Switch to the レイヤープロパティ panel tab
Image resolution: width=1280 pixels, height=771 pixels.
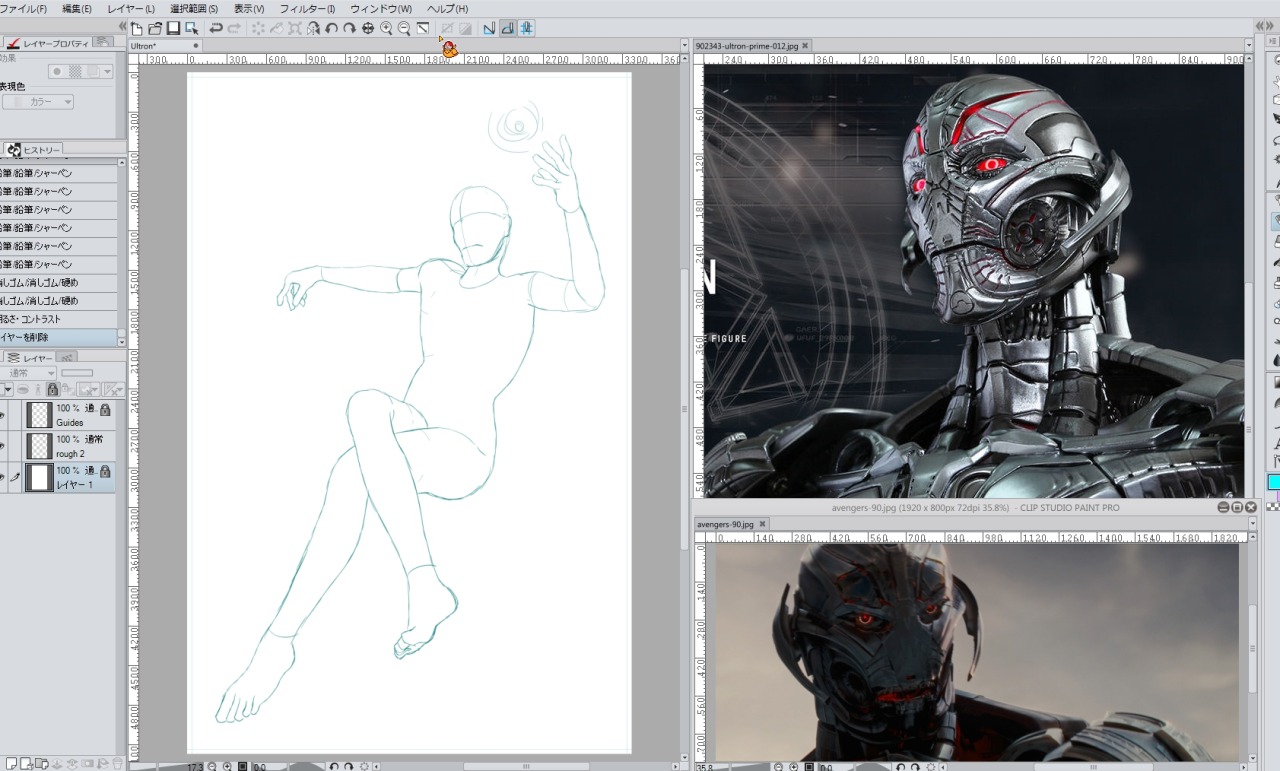pyautogui.click(x=46, y=43)
